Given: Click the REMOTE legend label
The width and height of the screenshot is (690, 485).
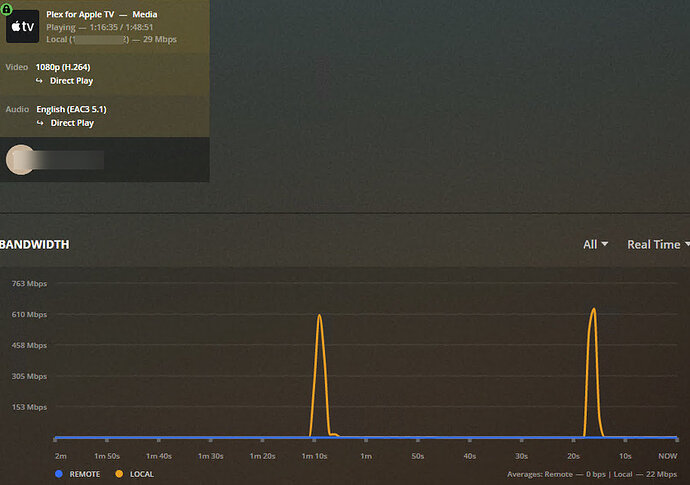Looking at the screenshot, I should coord(84,474).
